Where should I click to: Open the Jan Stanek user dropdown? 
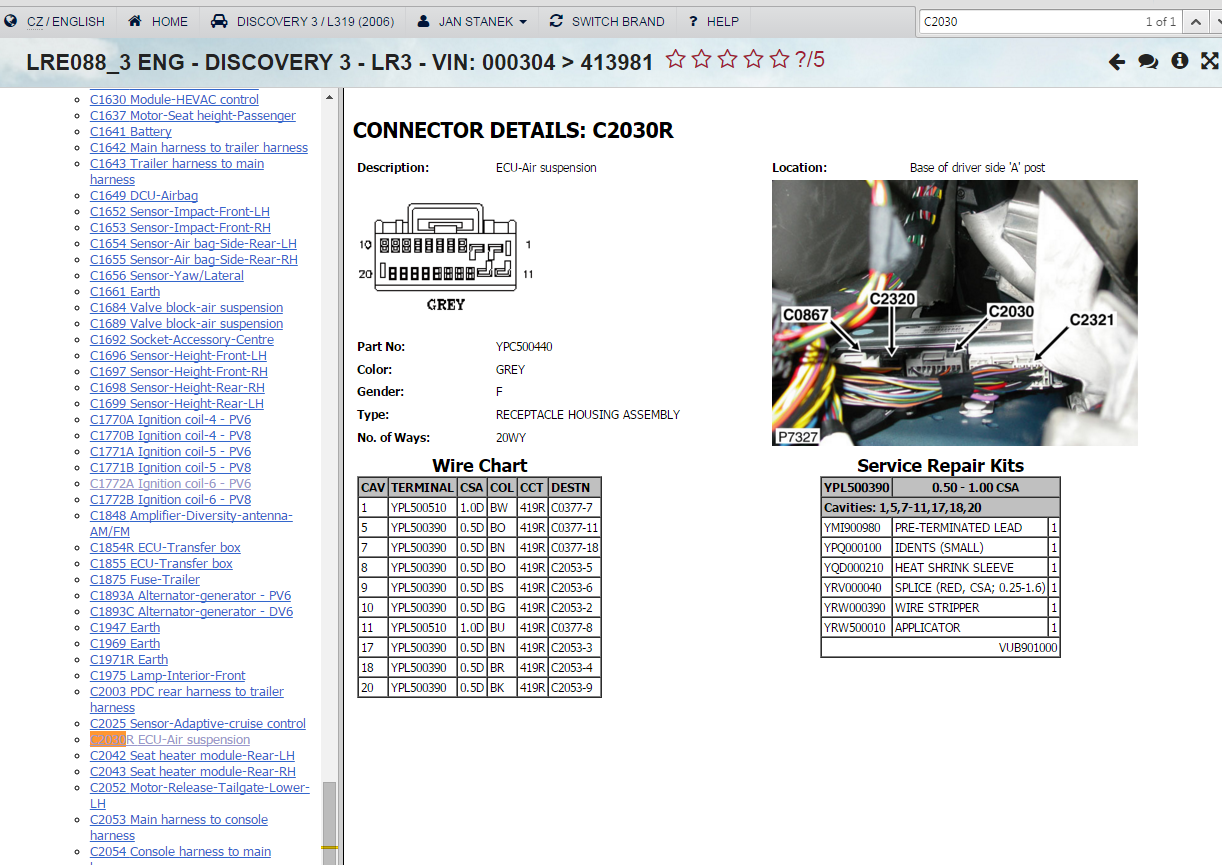[471, 21]
